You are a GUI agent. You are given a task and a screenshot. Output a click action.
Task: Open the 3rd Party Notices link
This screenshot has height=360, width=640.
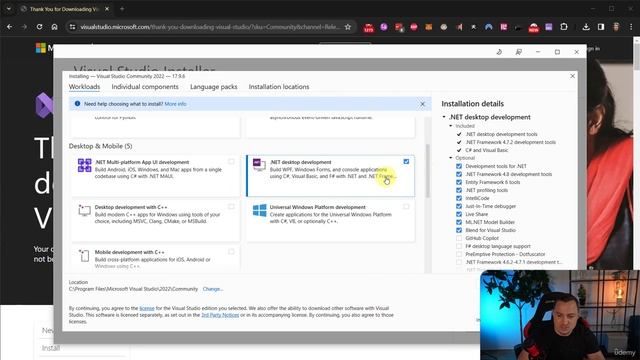220,315
